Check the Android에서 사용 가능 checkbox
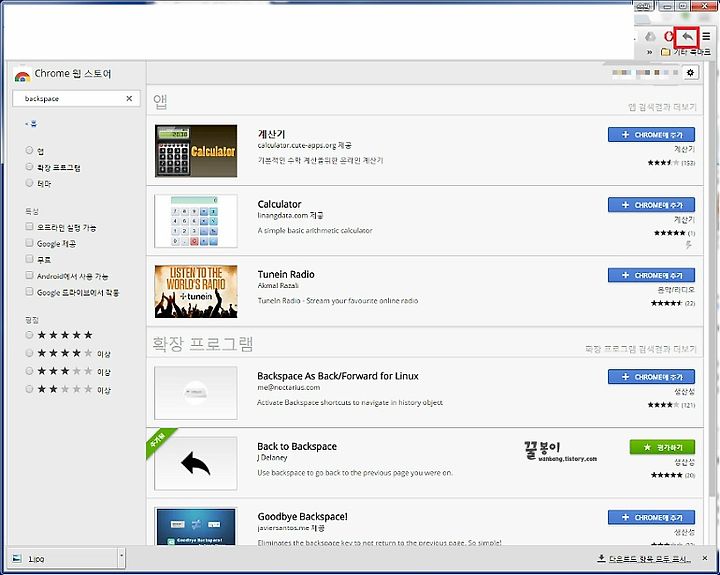This screenshot has height=575, width=720. (29, 275)
